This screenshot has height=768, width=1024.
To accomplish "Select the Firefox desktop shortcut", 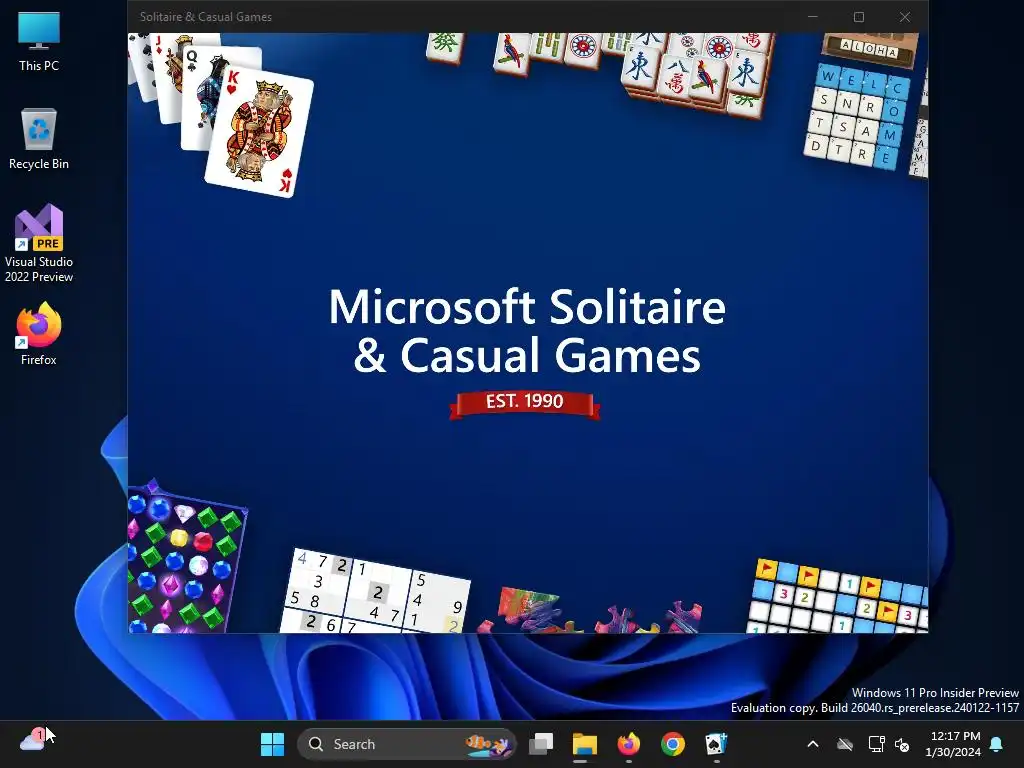I will pos(39,334).
